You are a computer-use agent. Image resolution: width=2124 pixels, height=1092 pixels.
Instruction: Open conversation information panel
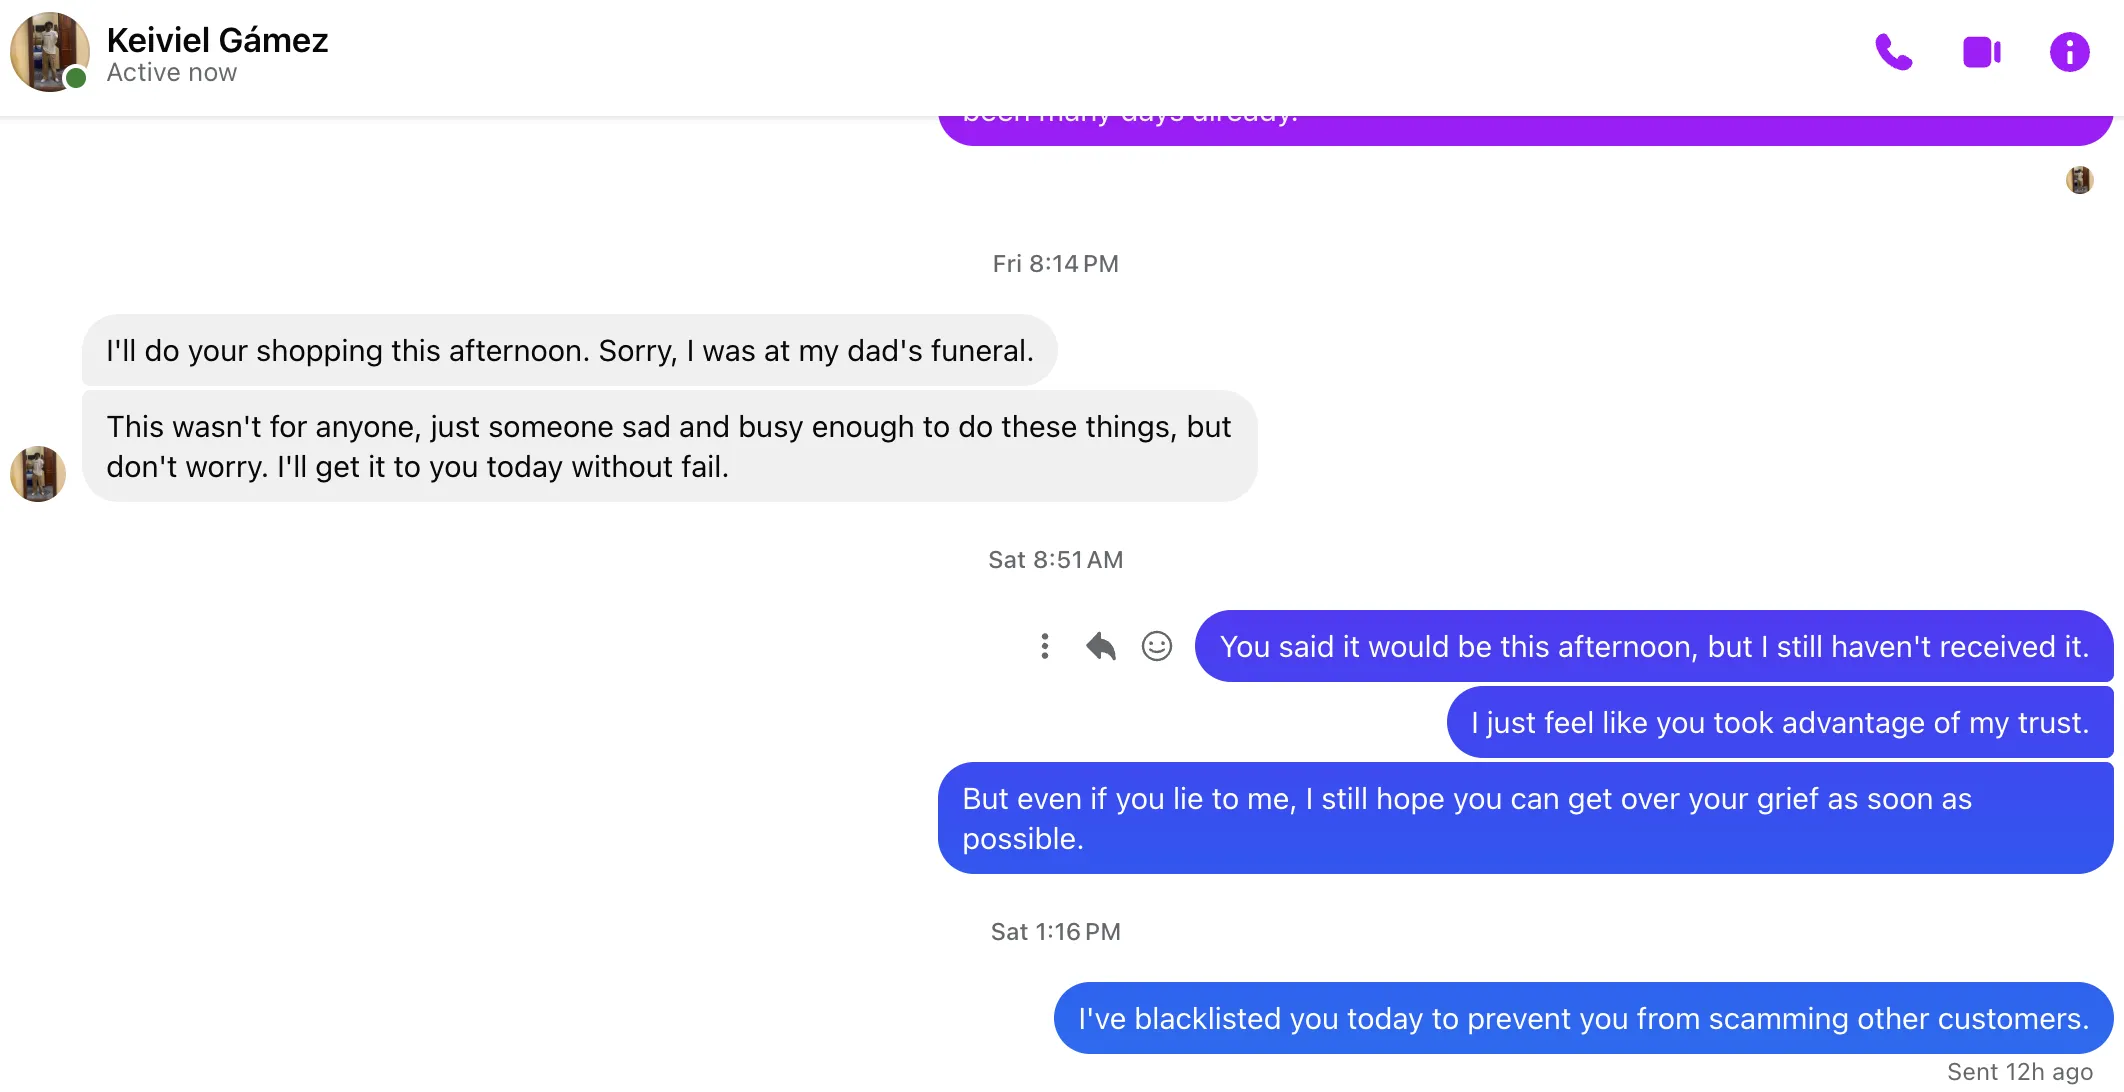click(2069, 52)
